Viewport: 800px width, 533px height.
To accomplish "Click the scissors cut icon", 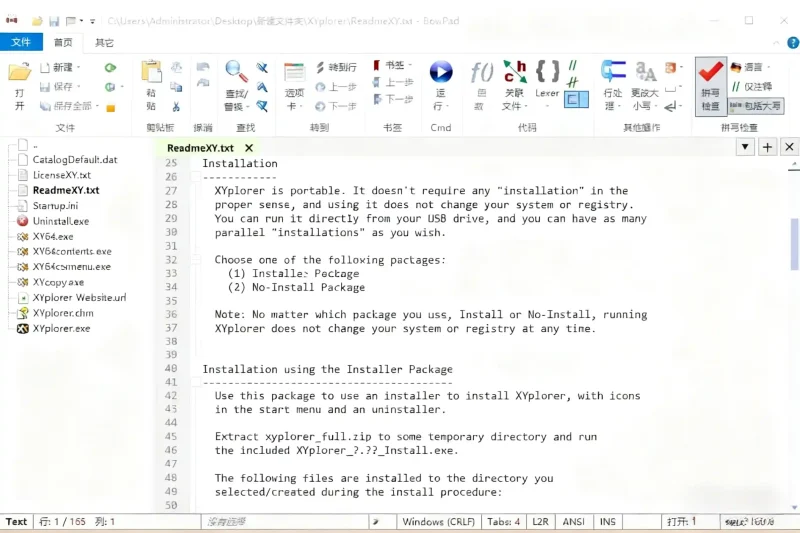I will [x=176, y=107].
